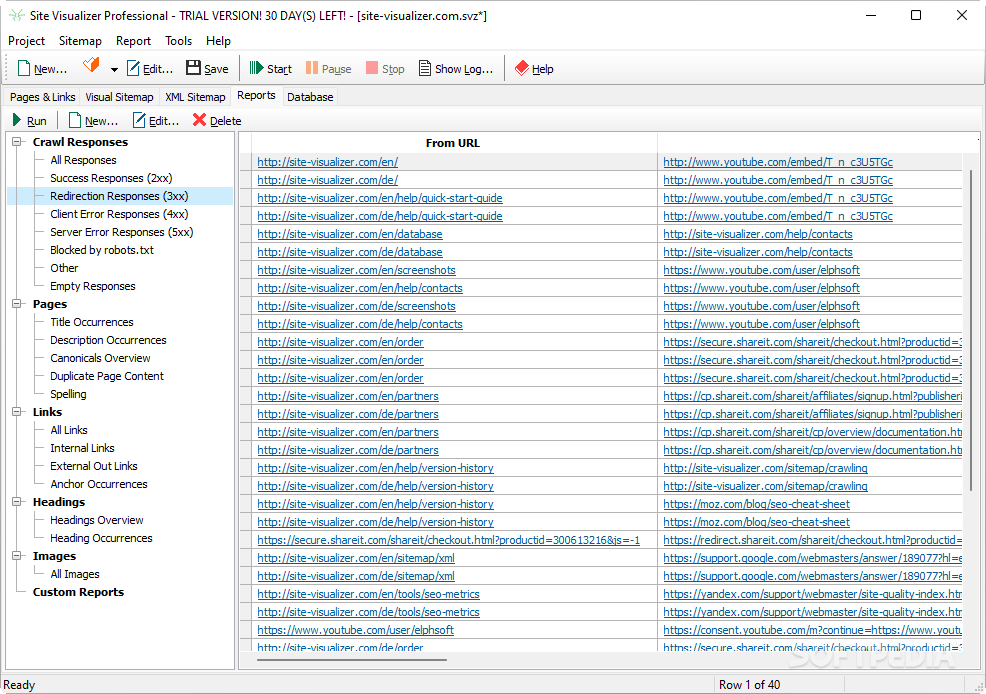Open the http://site-visualizer.com/en/sitemap/xml link
986x694 pixels.
coord(355,558)
